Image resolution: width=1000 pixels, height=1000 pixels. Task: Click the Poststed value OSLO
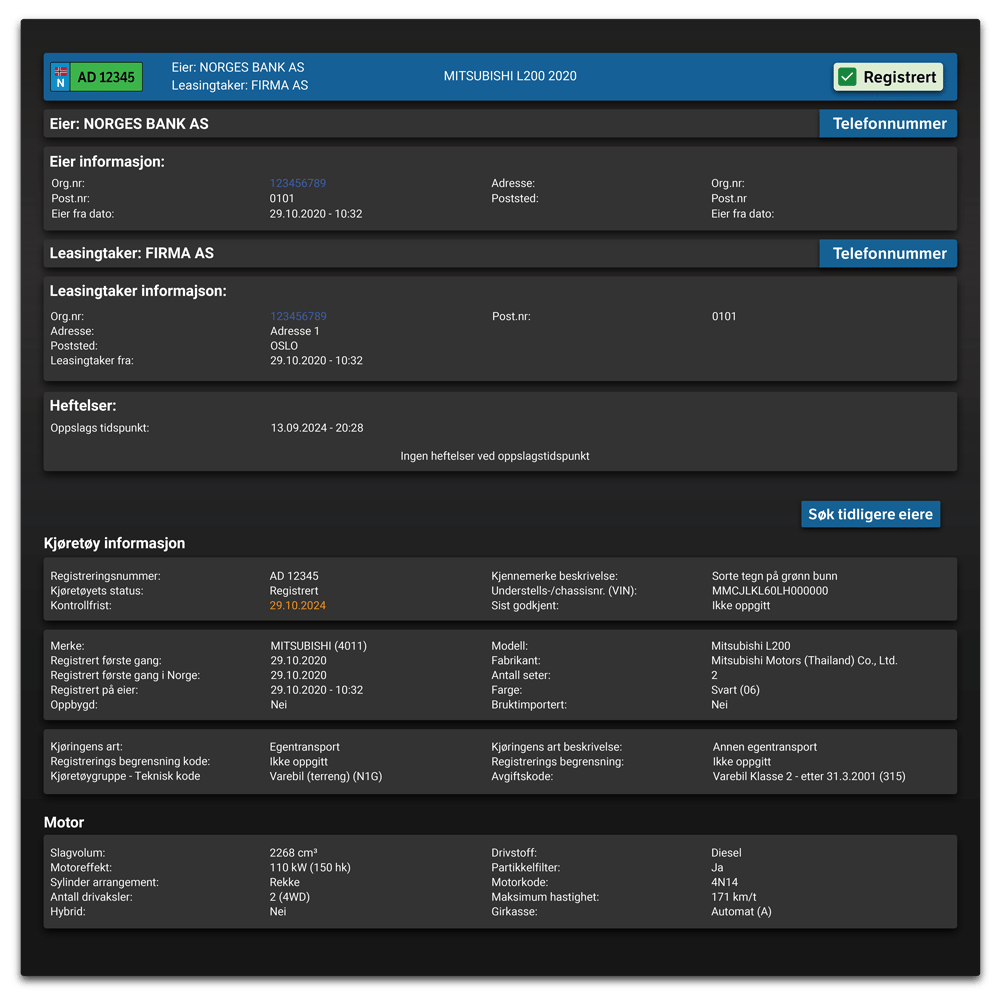tap(284, 346)
